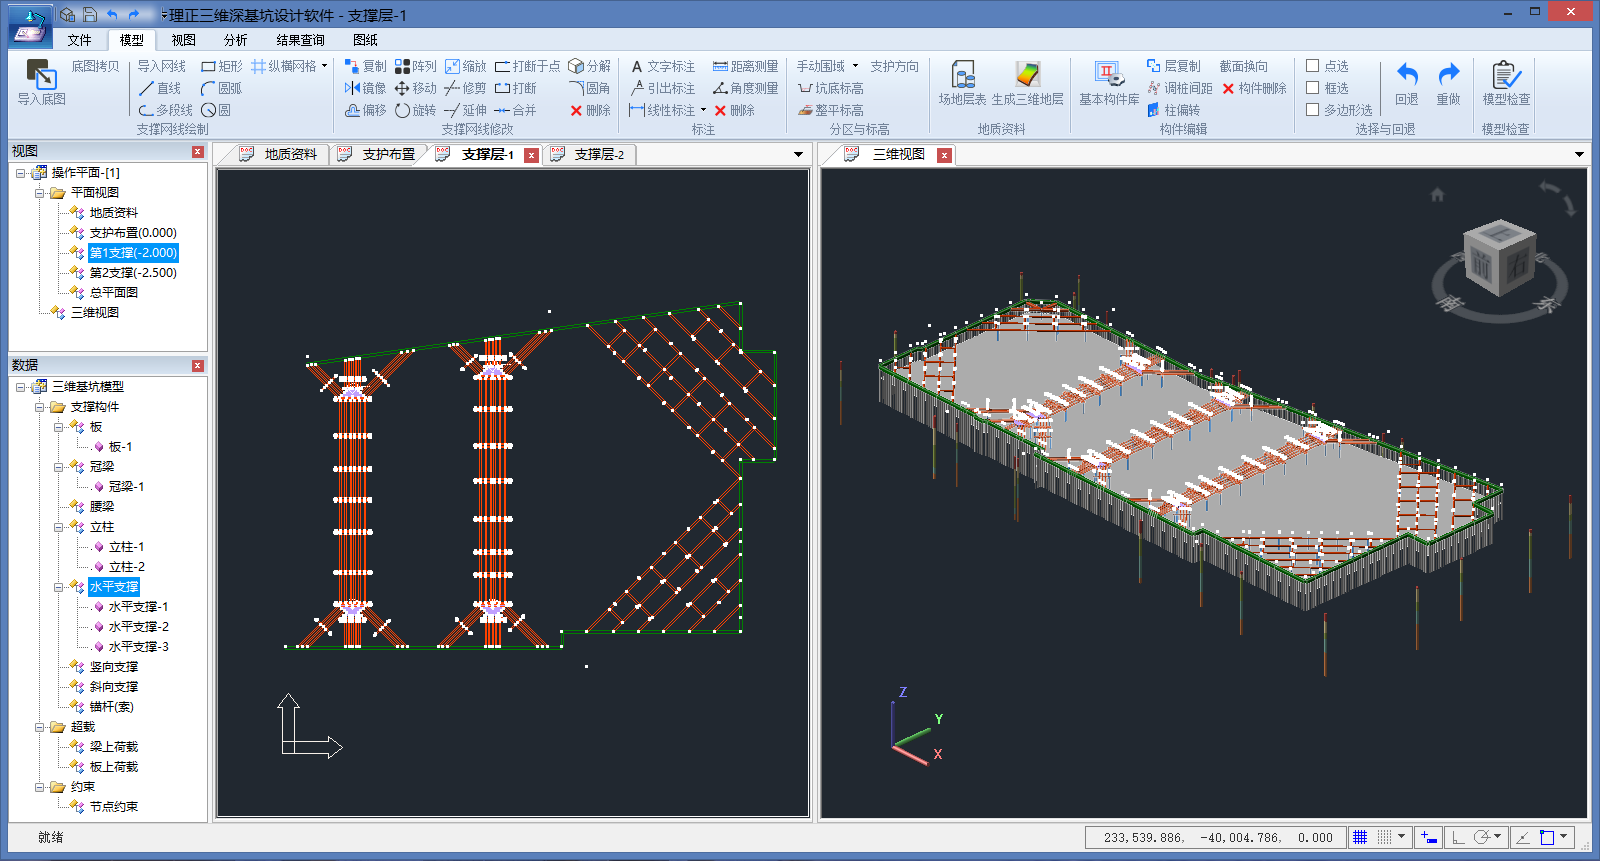The height and width of the screenshot is (861, 1600).
Task: Open the 基本构件库 component library
Action: pos(1108,75)
